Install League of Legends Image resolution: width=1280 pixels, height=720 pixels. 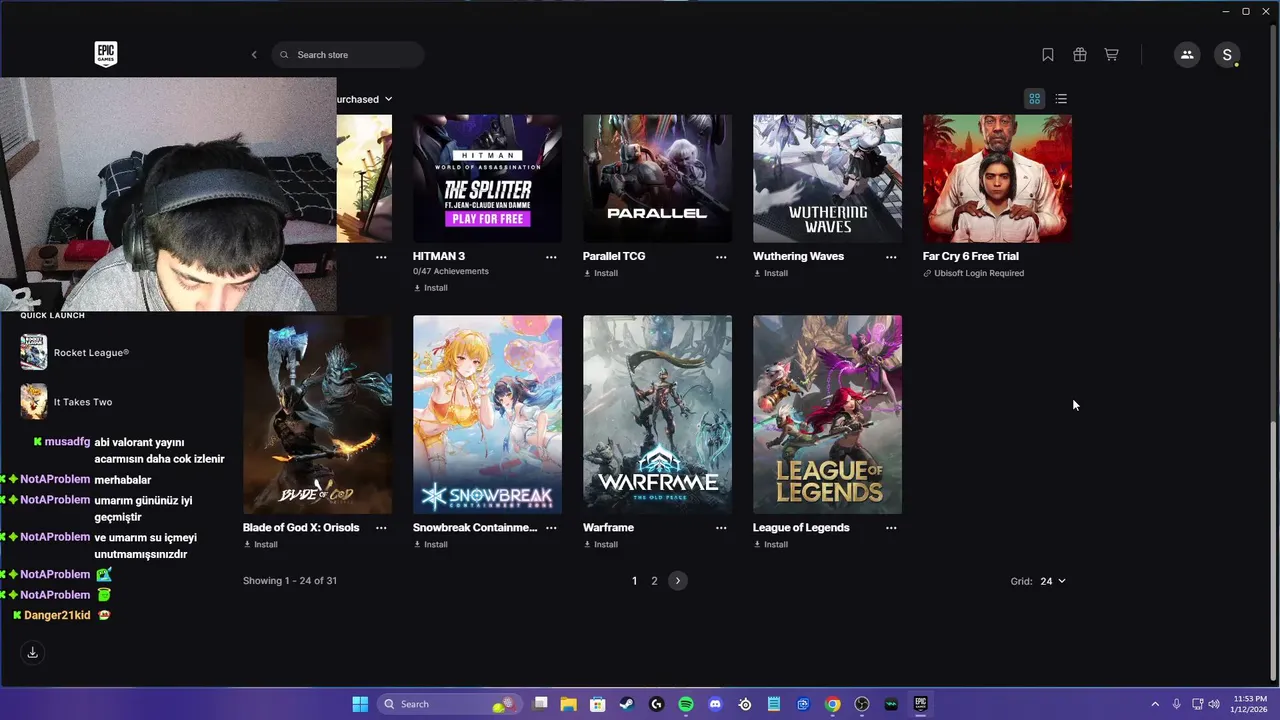click(x=771, y=545)
